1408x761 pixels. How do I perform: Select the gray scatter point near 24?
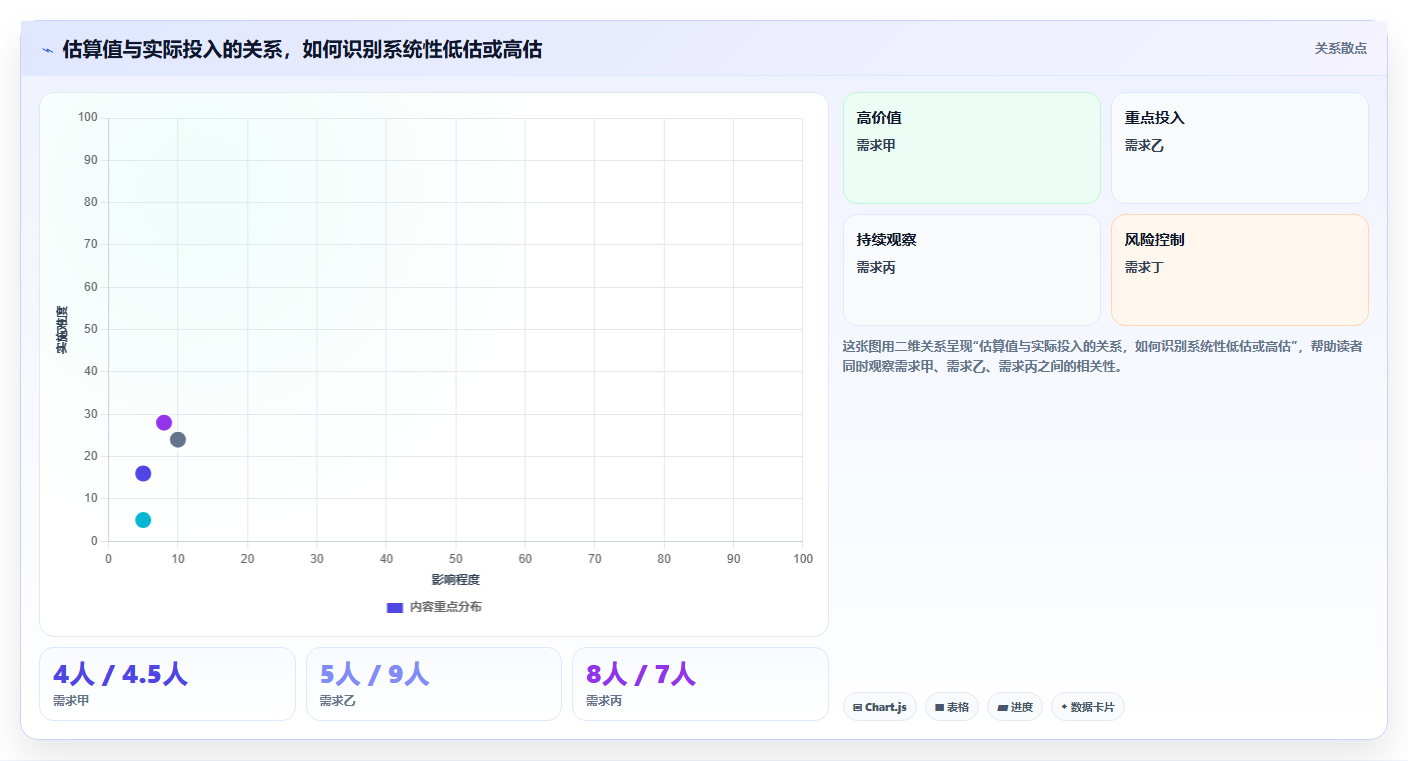coord(178,440)
